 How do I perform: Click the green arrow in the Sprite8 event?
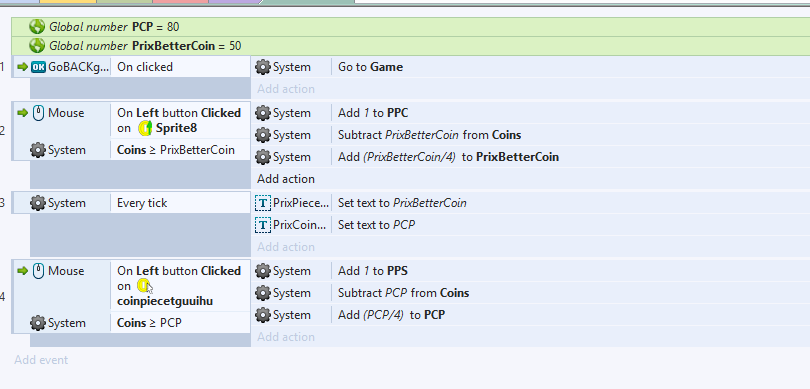[22, 113]
